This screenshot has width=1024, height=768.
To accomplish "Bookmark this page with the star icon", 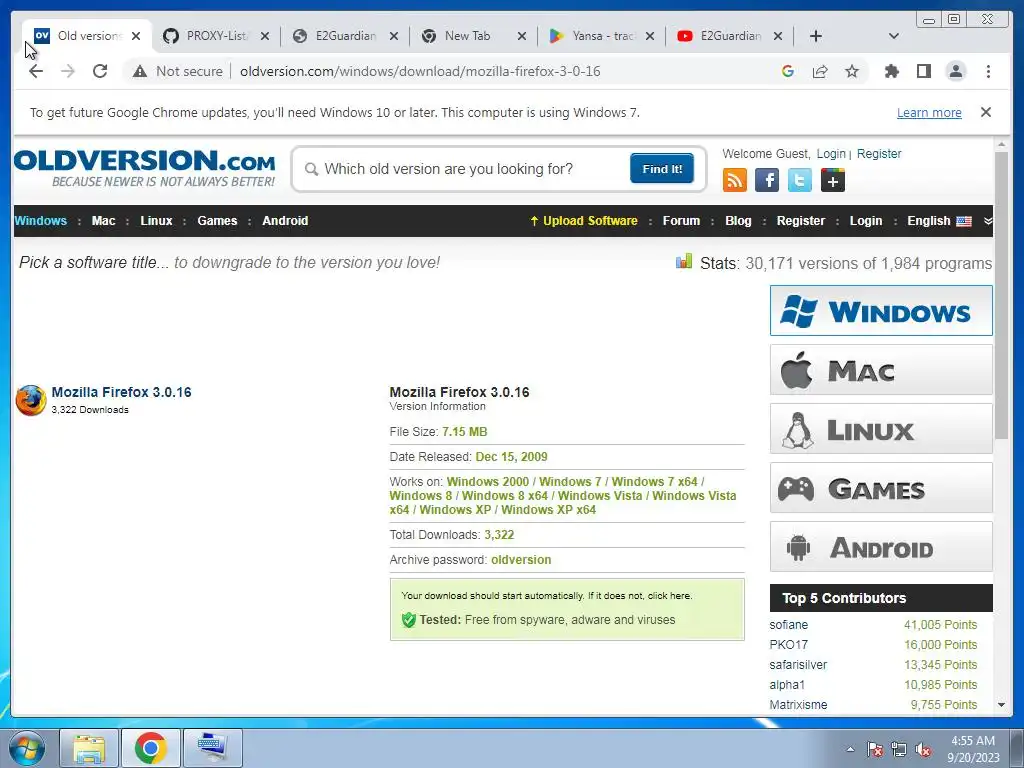I will (852, 71).
